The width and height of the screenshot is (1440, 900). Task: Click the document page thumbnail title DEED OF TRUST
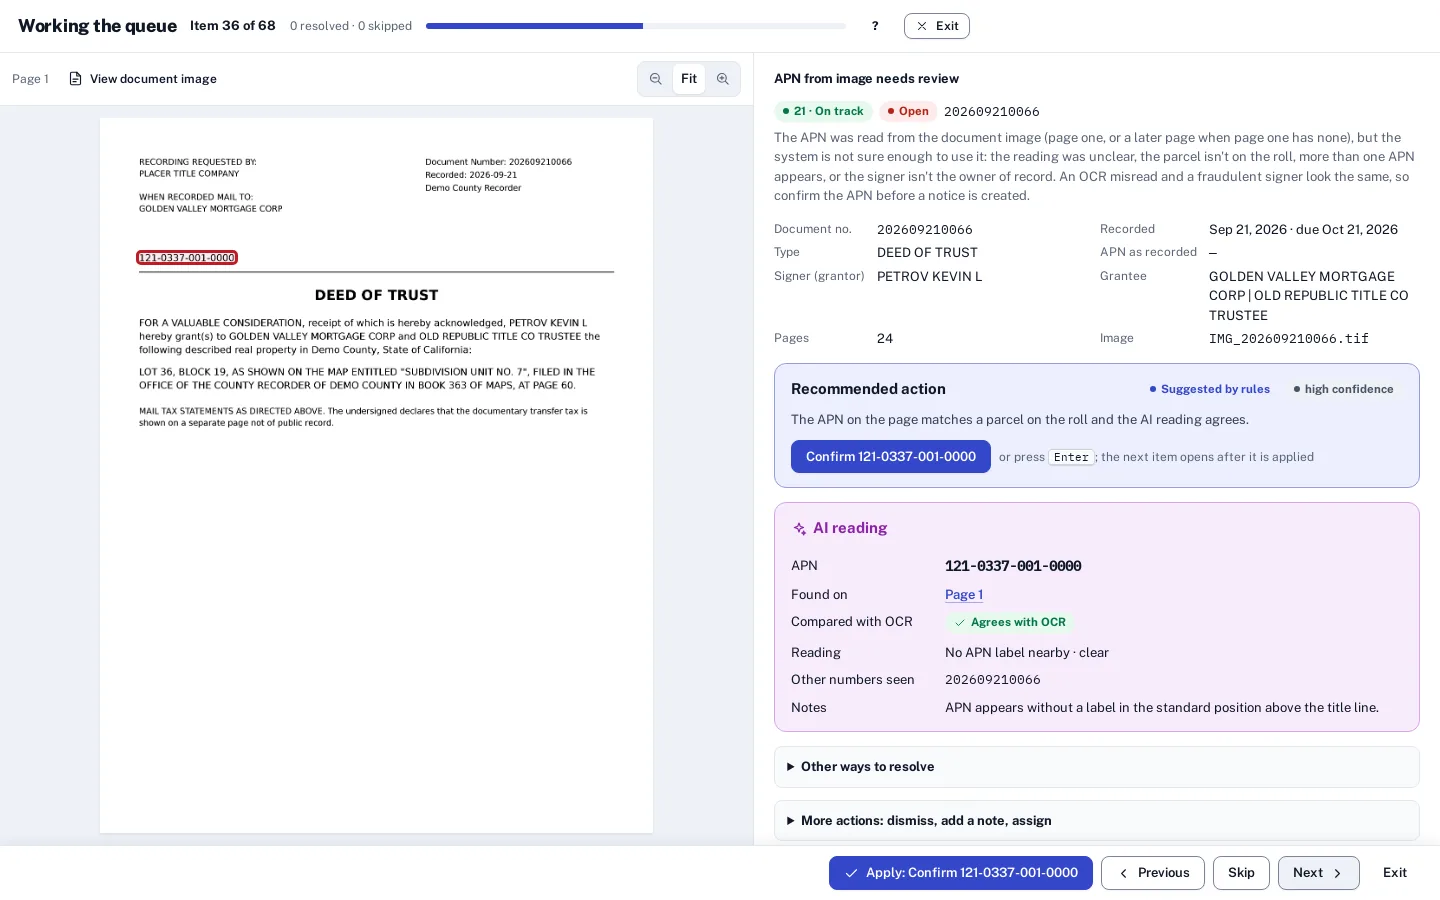[x=376, y=295]
